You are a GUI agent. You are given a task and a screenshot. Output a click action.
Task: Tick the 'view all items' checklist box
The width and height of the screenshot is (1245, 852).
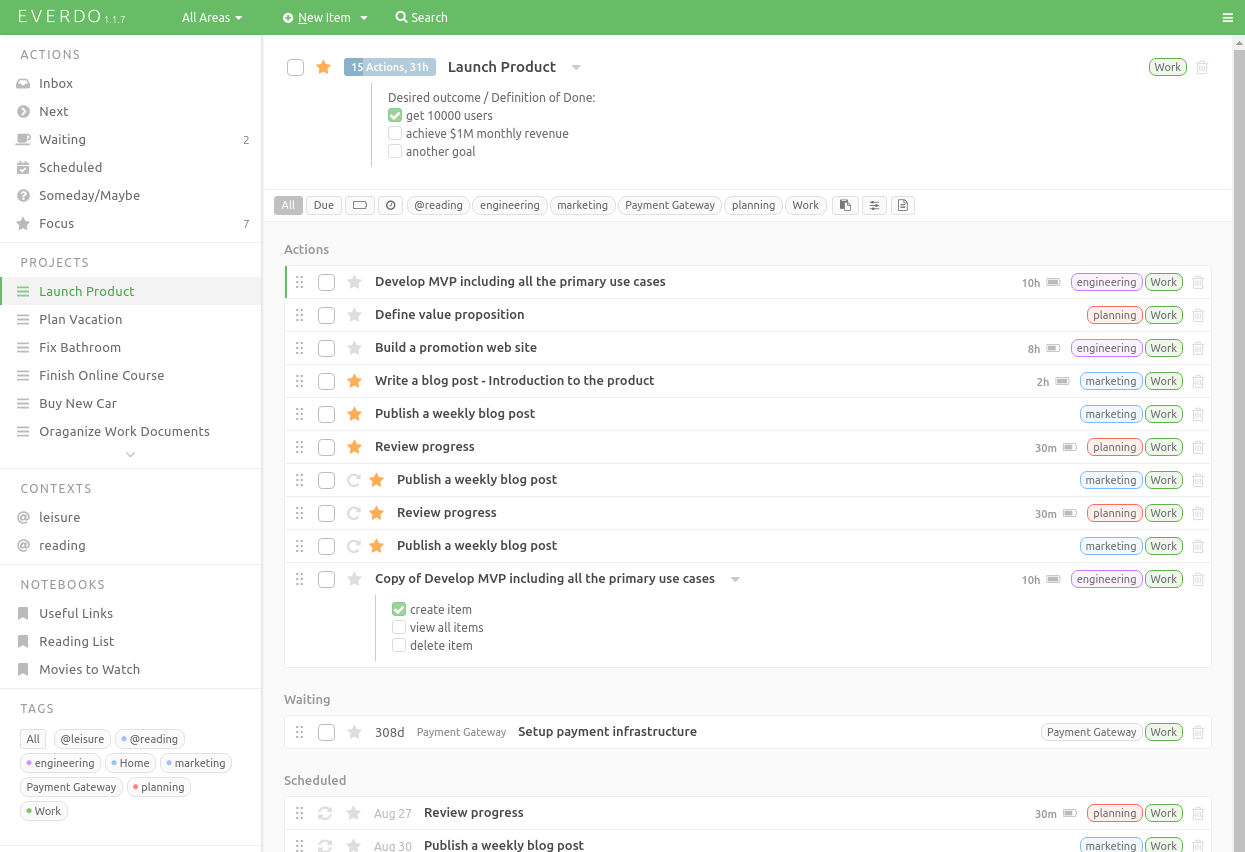click(399, 628)
